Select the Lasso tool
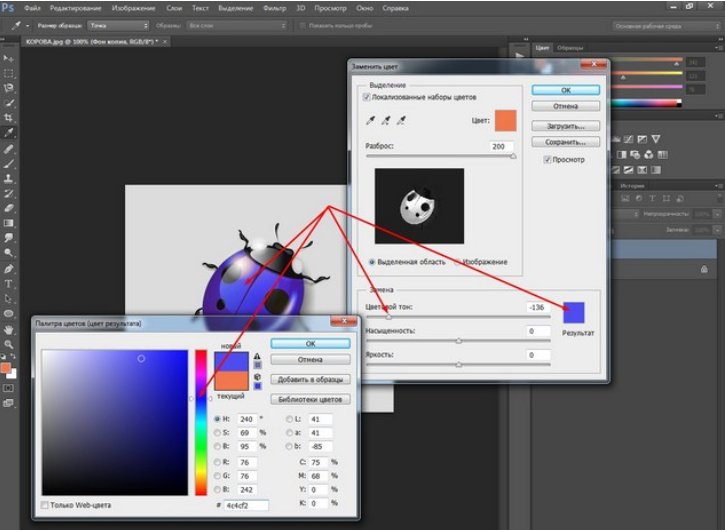This screenshot has height=530, width=725. (x=8, y=88)
